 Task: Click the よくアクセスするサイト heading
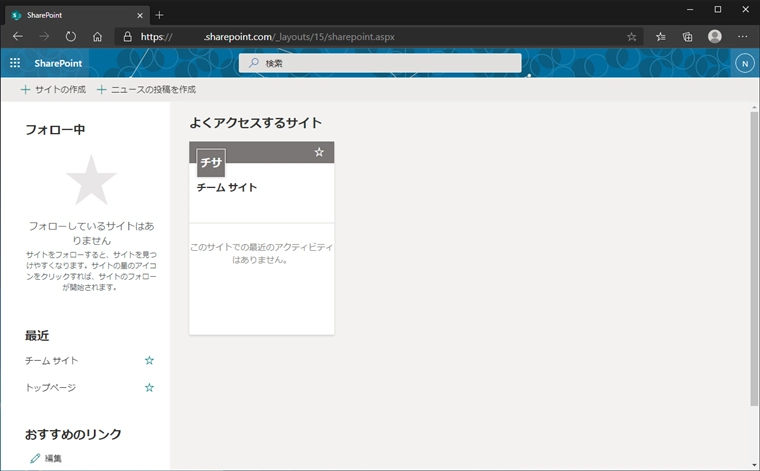(x=255, y=123)
